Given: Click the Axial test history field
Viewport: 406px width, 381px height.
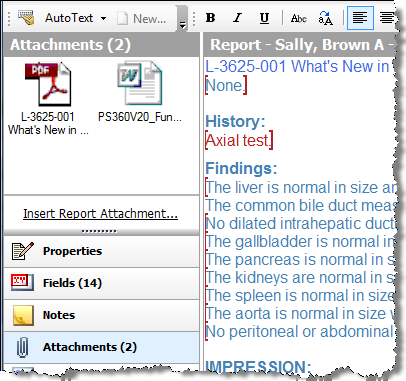Looking at the screenshot, I should coord(239,140).
